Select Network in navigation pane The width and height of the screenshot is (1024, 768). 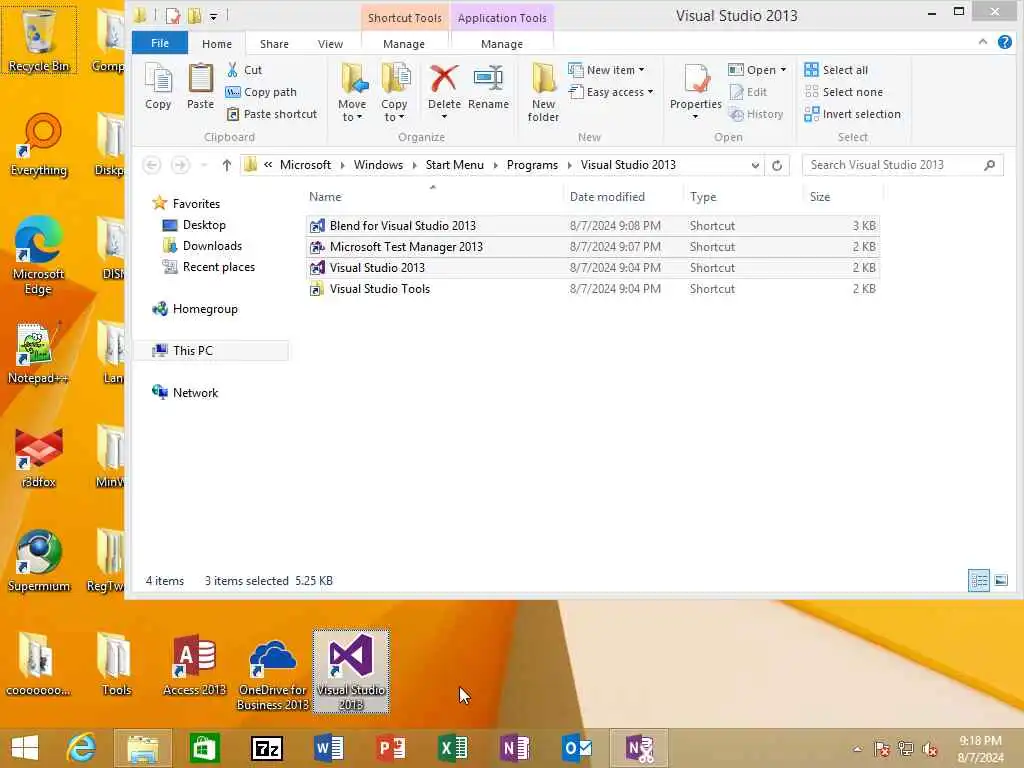point(195,392)
